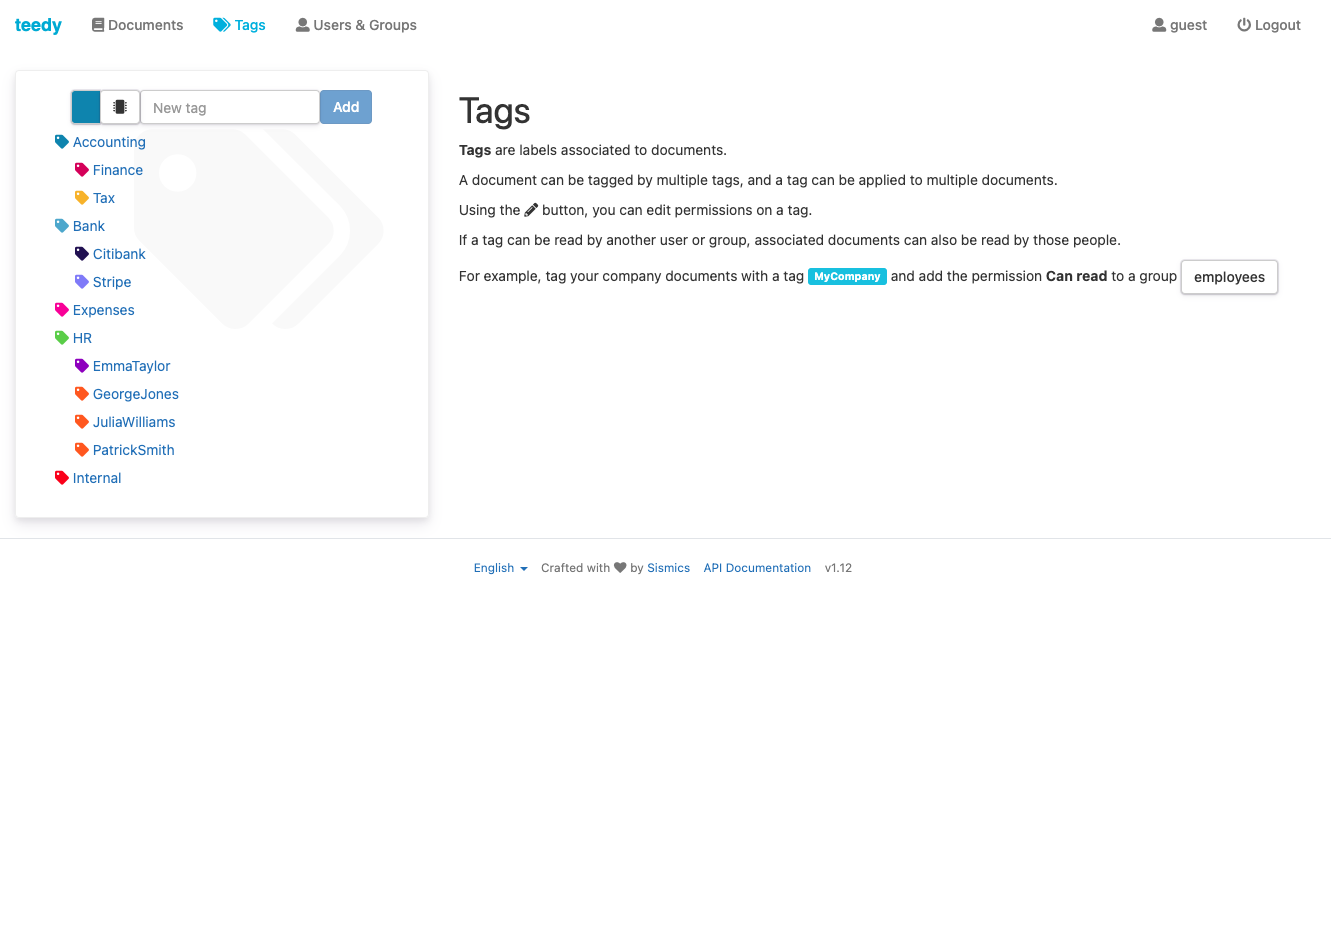Select the GeorgeJones tag
Screen dimensions: 1331x929
[x=136, y=394]
